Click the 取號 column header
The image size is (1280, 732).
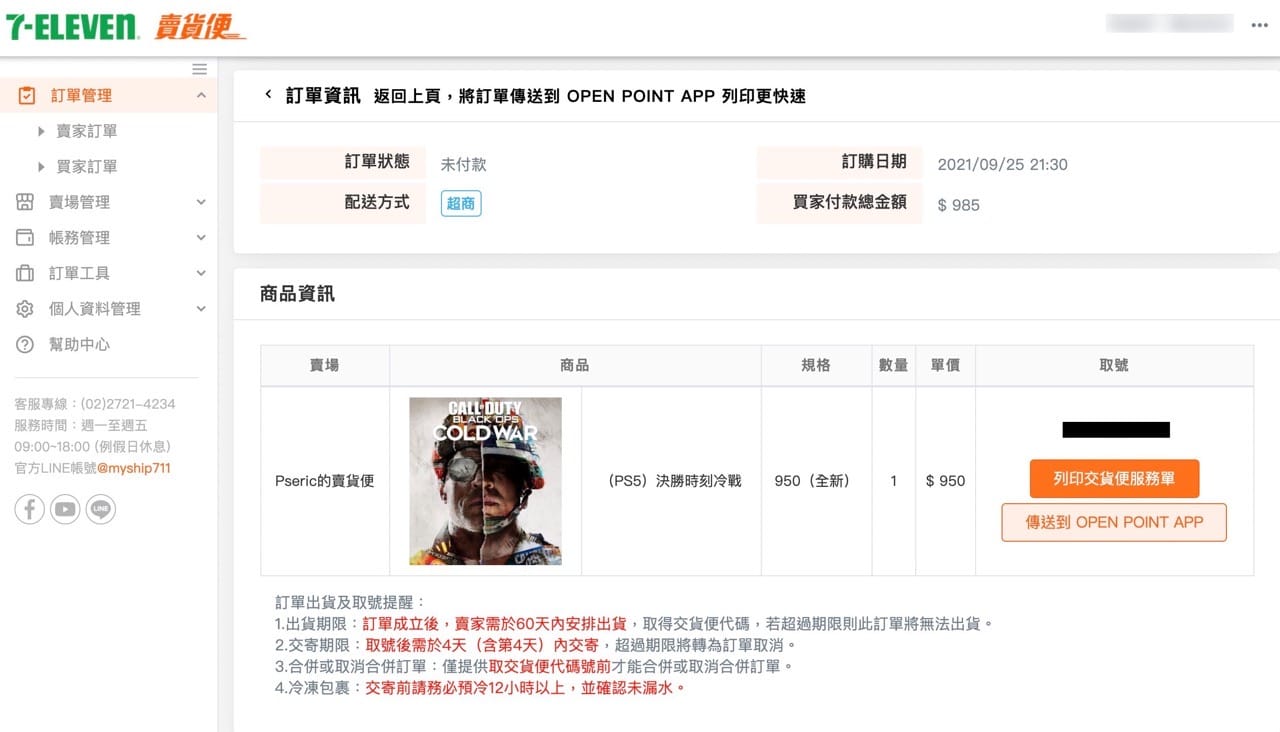point(1114,365)
